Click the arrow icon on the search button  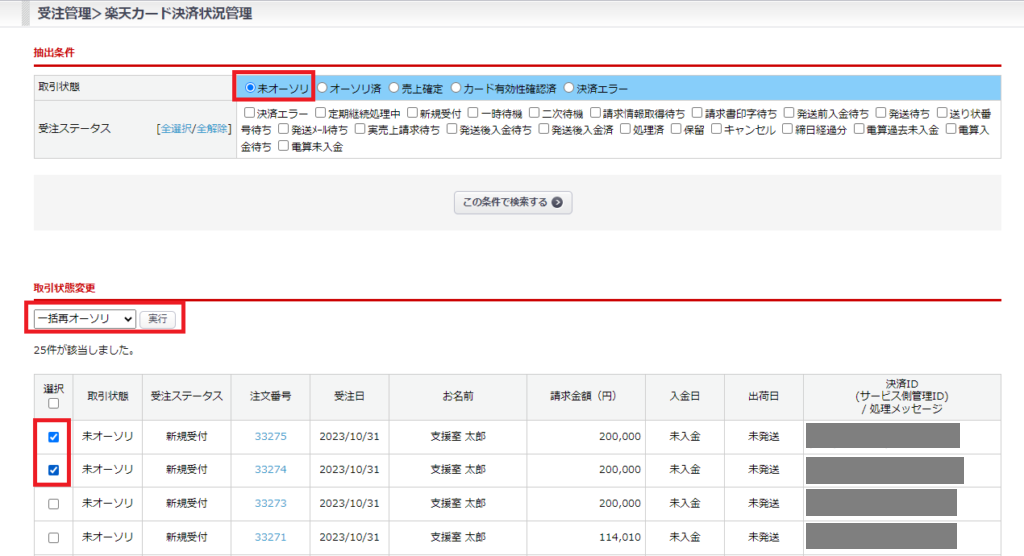coord(557,202)
